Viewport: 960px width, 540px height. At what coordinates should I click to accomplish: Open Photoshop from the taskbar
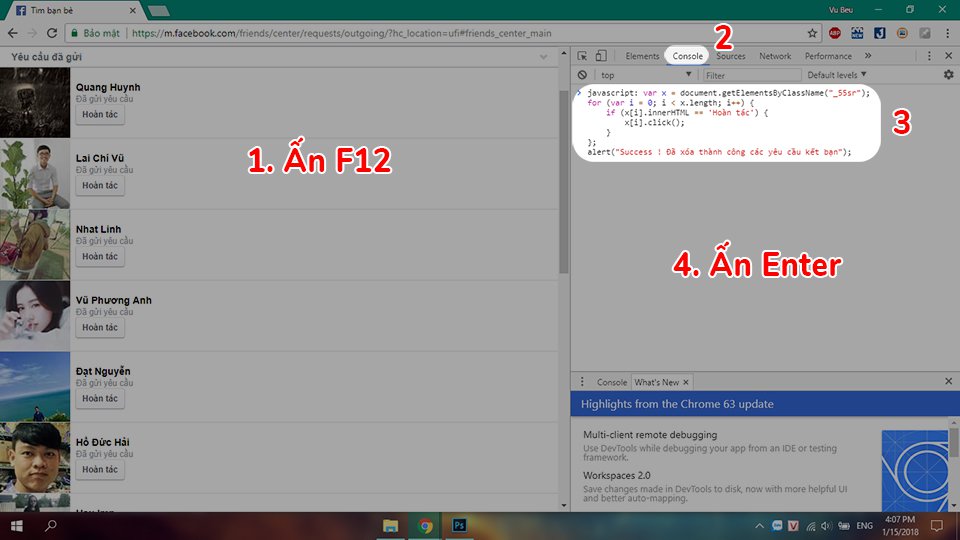click(459, 526)
